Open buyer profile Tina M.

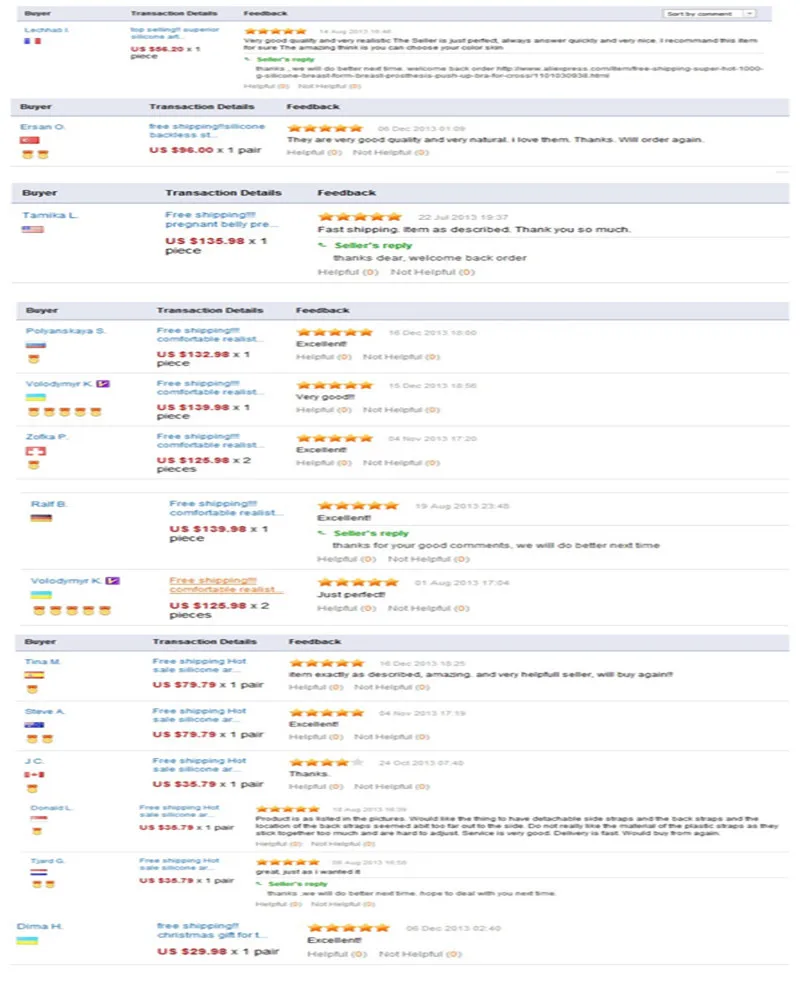[43, 661]
